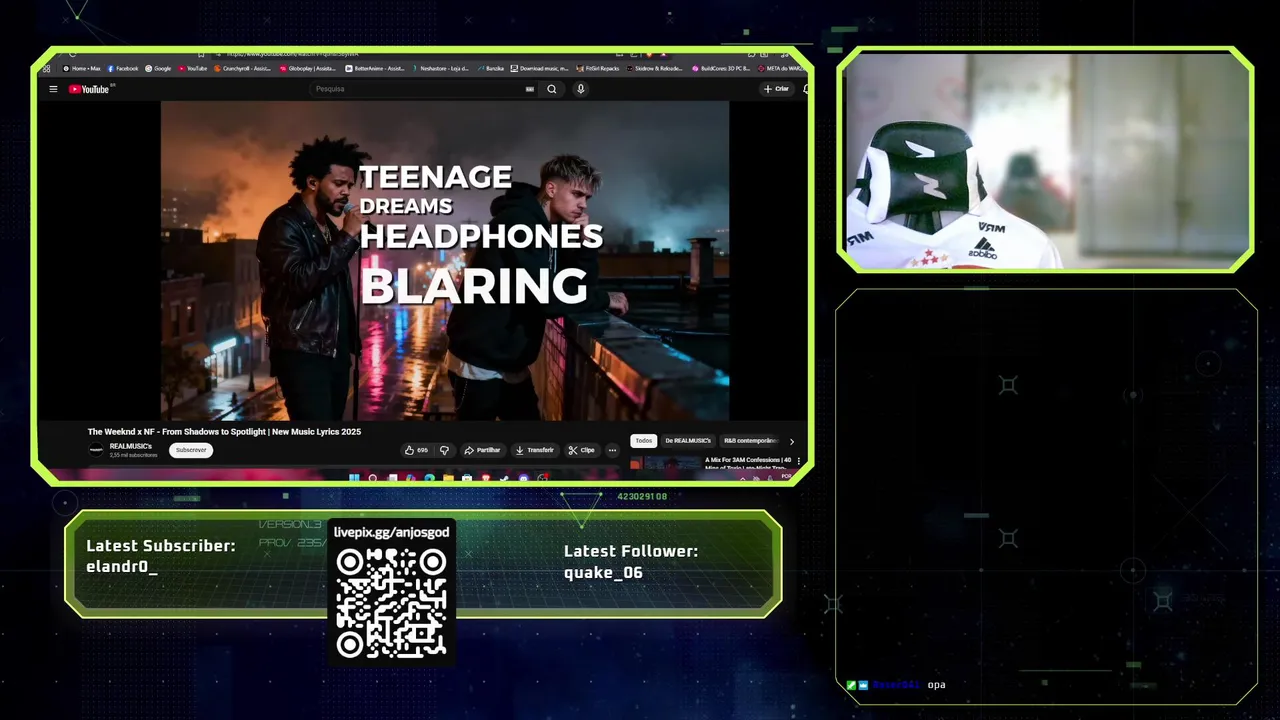
Task: Share the video via Partilhar
Action: click(482, 450)
